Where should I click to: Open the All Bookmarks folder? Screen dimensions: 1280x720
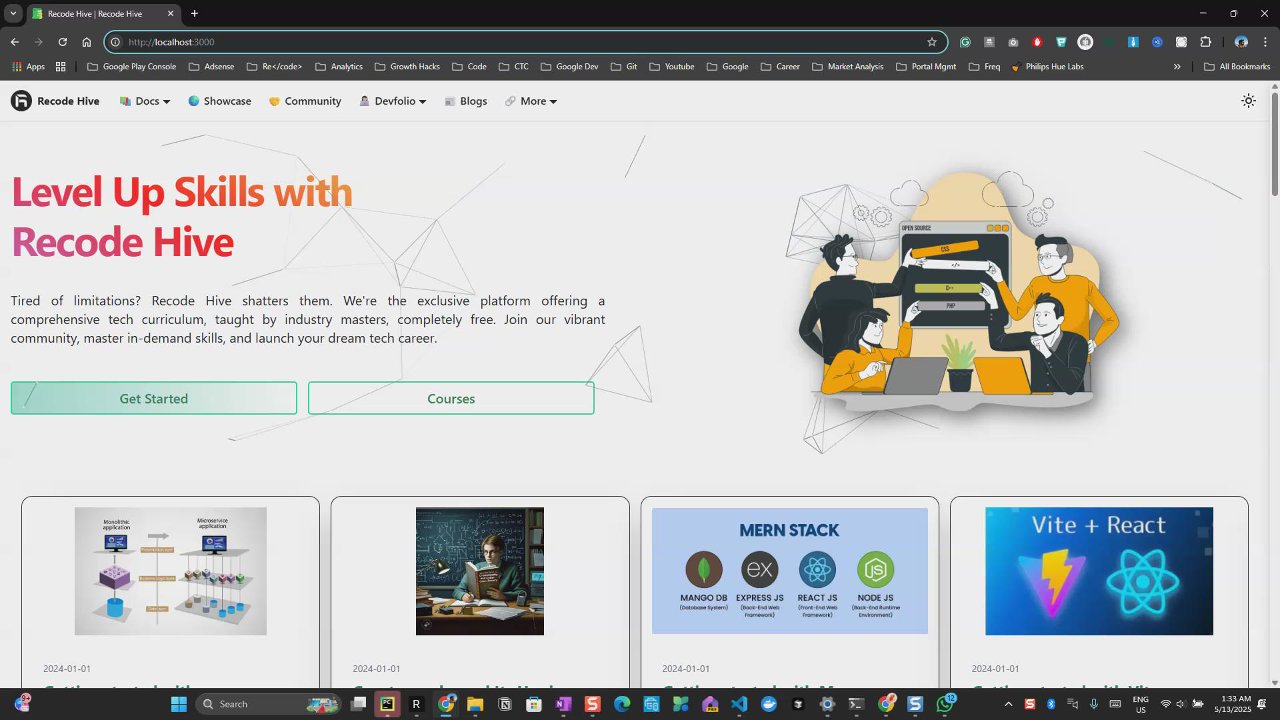click(1237, 67)
